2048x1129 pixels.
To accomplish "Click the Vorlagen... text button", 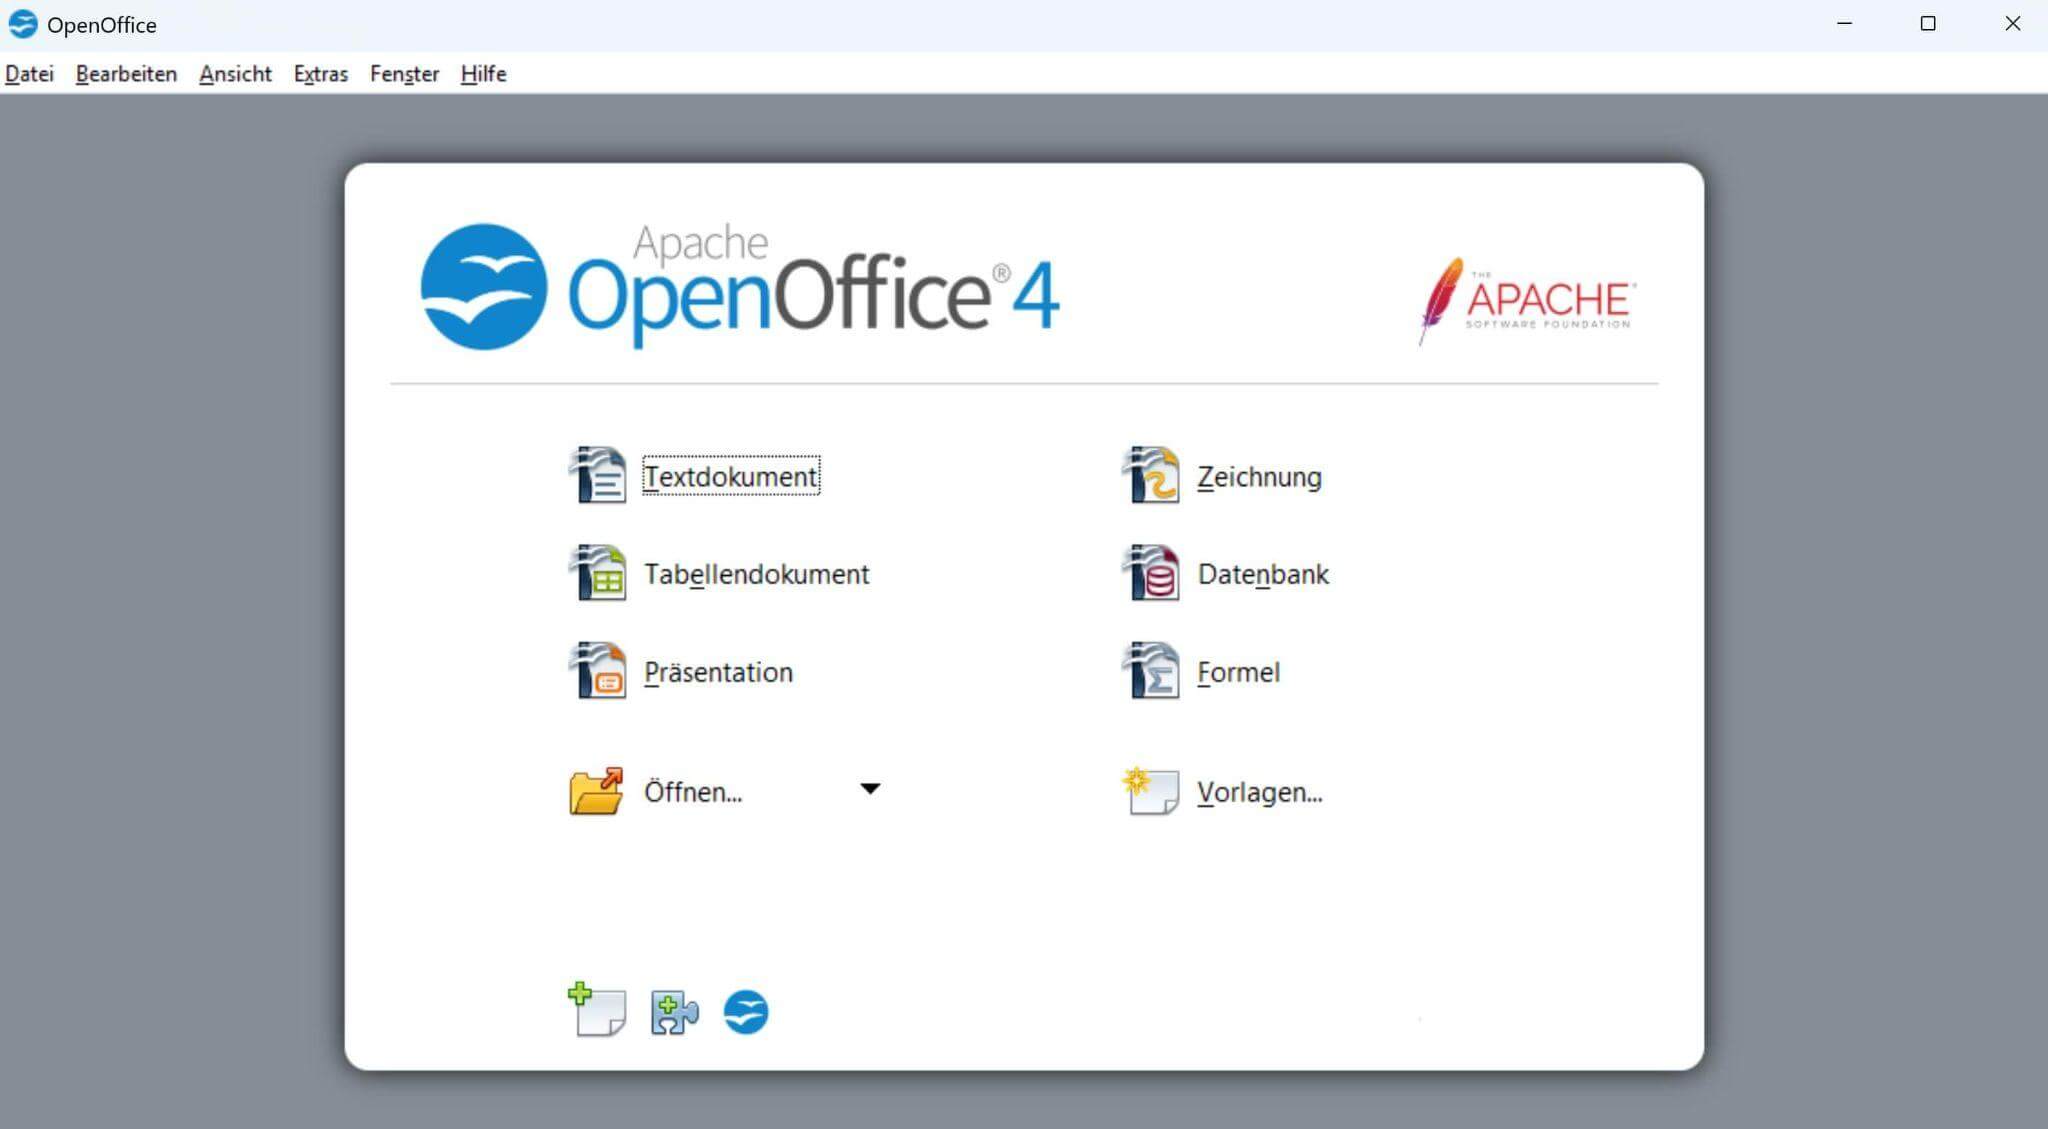I will pyautogui.click(x=1259, y=792).
